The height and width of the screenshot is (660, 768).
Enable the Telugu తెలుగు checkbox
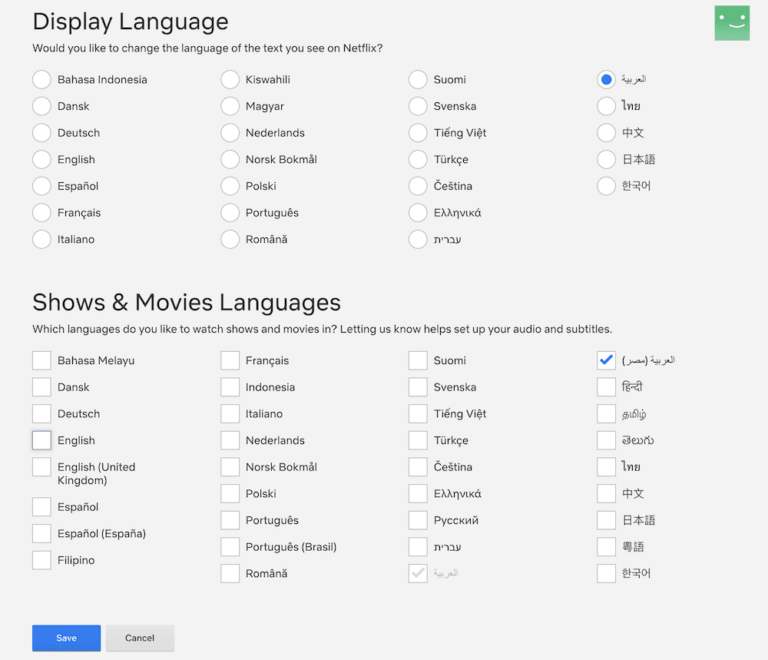click(606, 440)
